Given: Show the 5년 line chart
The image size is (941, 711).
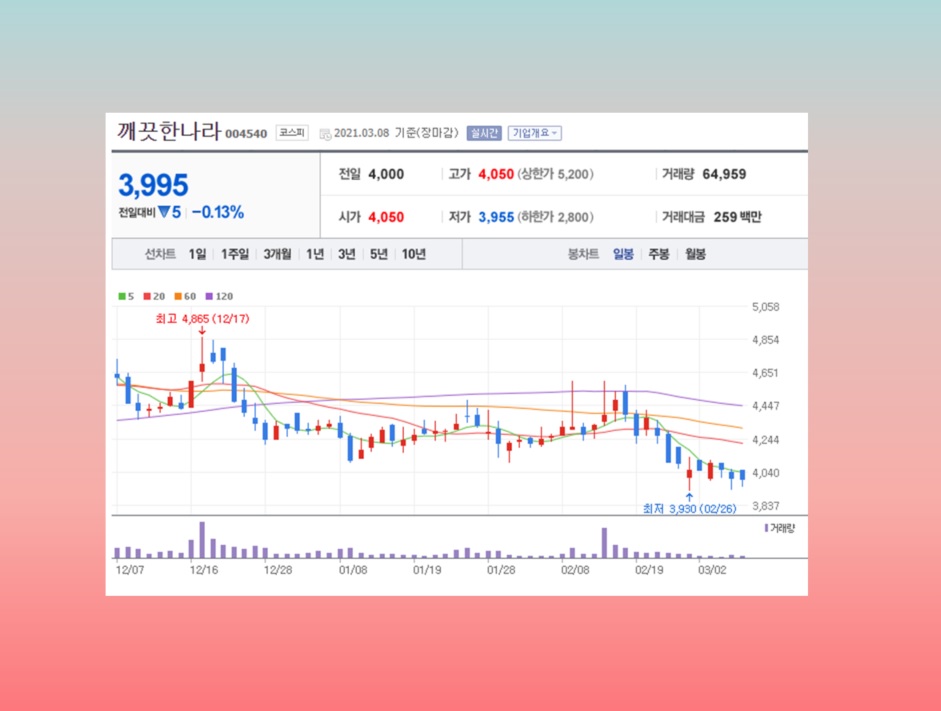Looking at the screenshot, I should 379,254.
